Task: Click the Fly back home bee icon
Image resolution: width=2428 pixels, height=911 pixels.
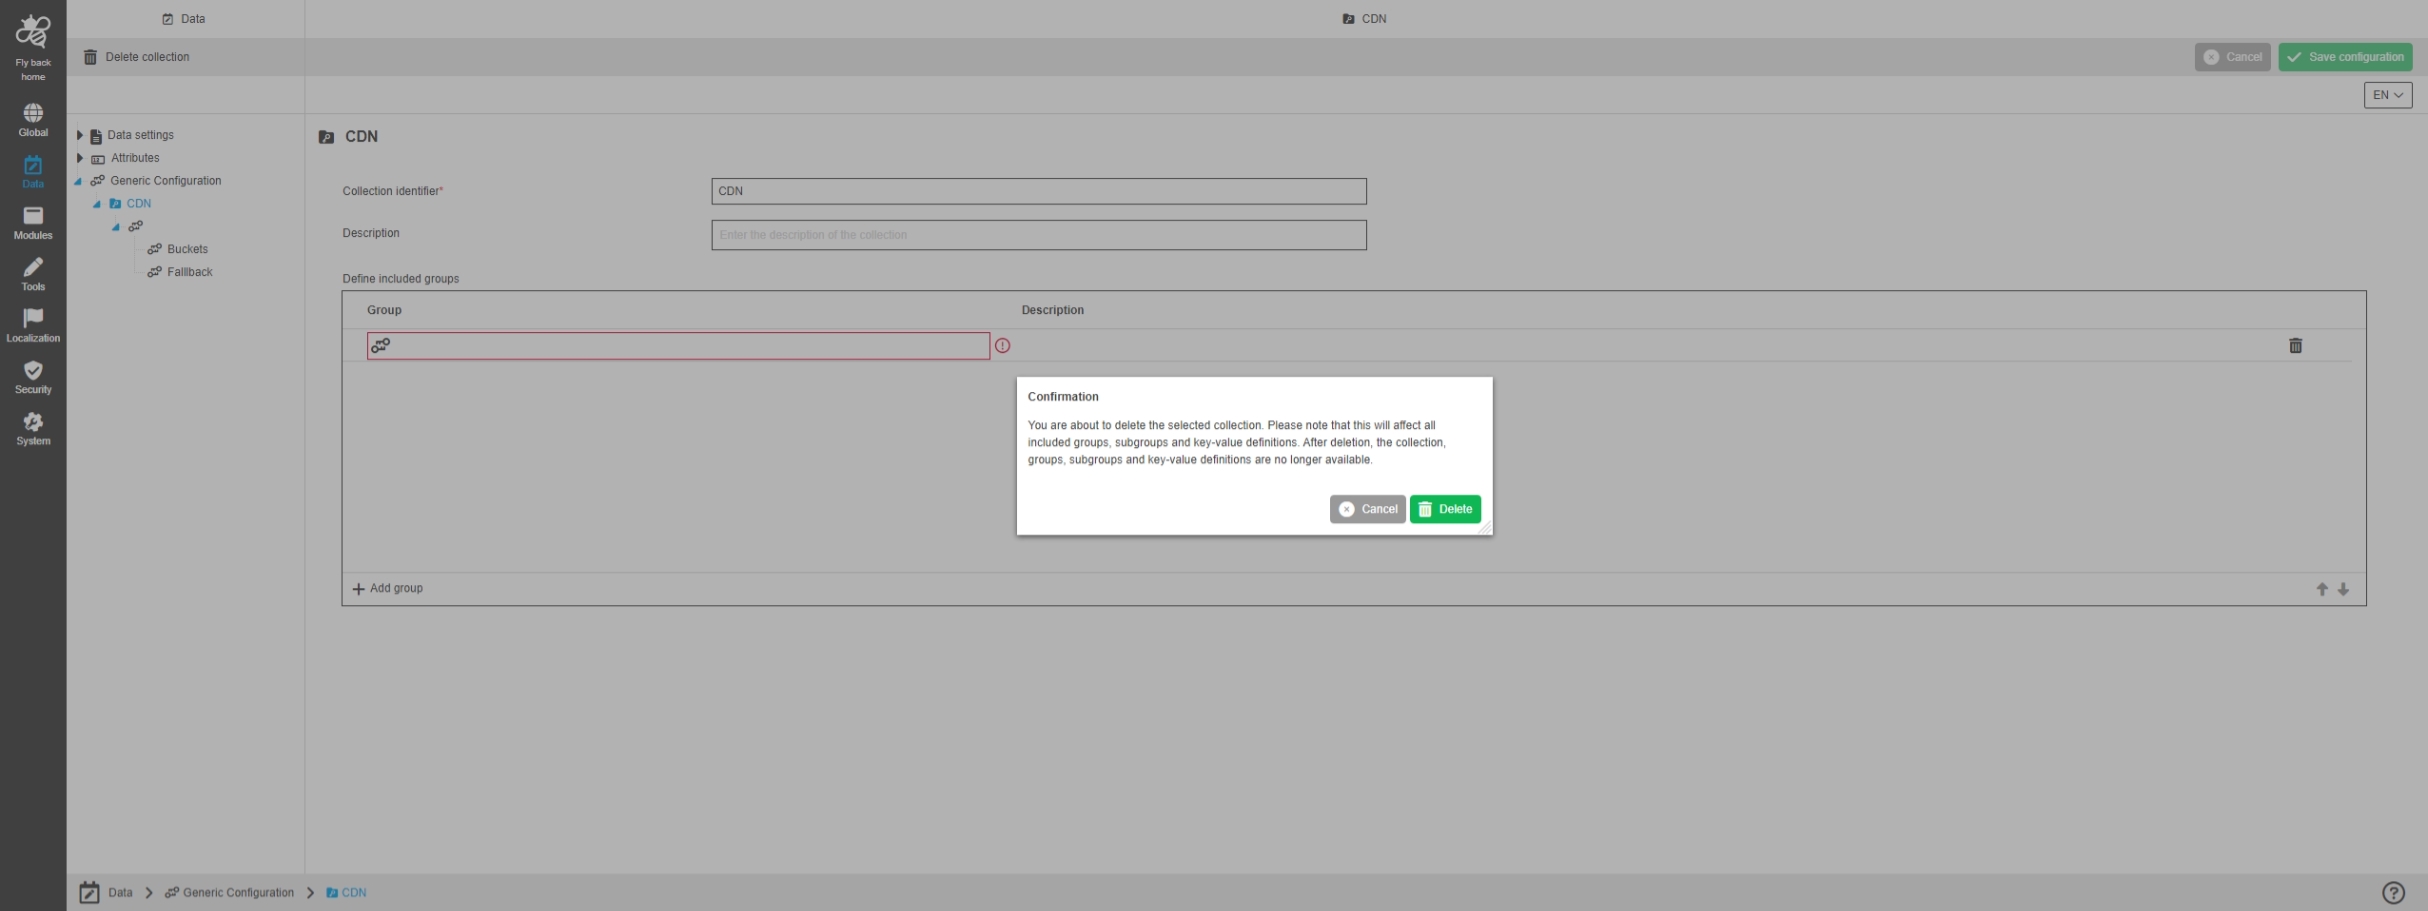Action: [x=33, y=33]
